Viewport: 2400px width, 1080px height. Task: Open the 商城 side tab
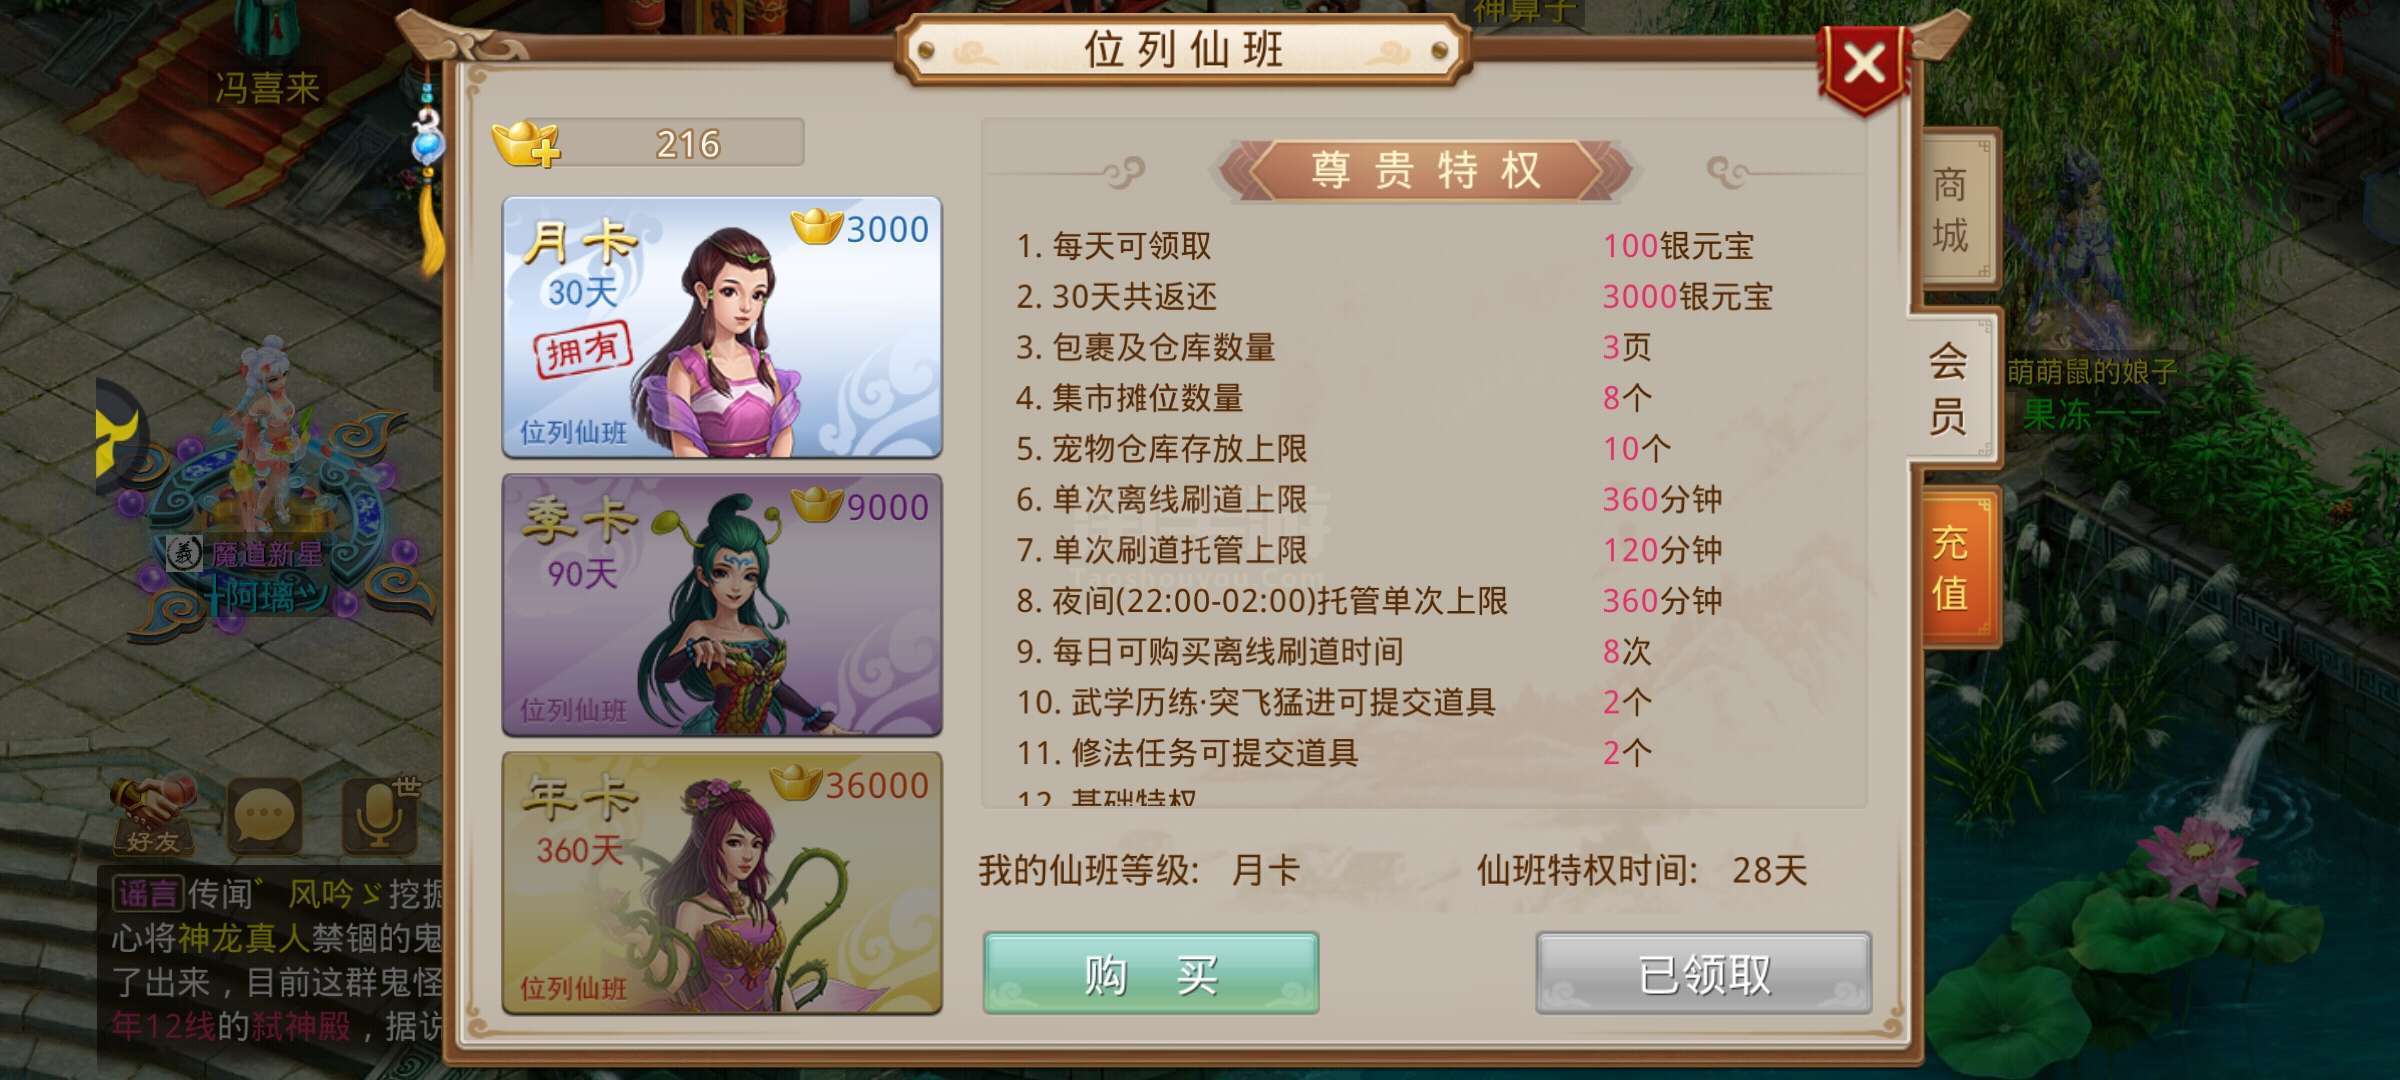[1952, 210]
